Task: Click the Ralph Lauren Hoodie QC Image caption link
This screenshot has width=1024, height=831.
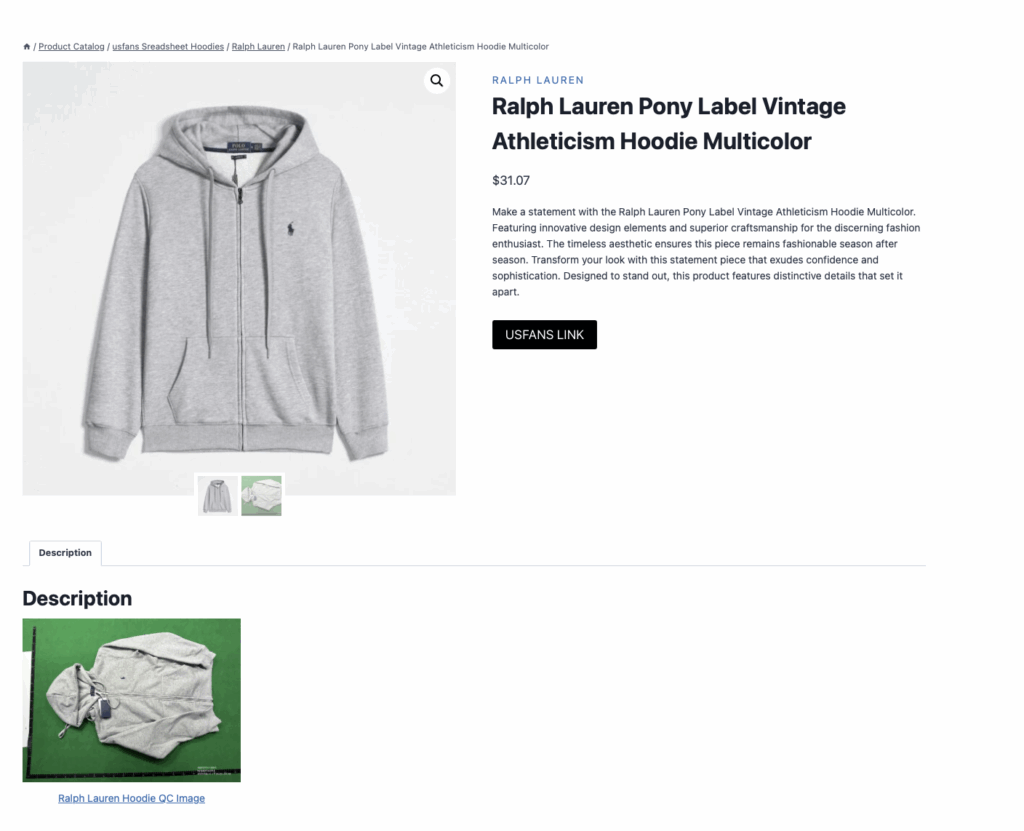Action: pyautogui.click(x=131, y=798)
